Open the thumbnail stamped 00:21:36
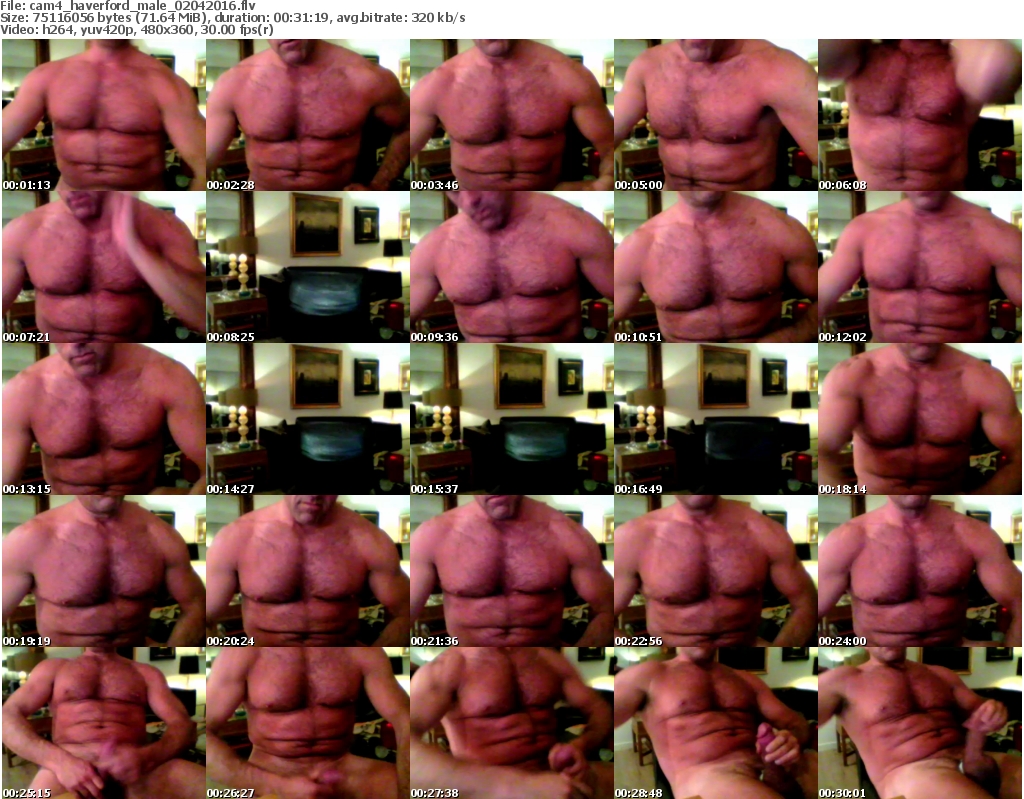 [x=512, y=571]
